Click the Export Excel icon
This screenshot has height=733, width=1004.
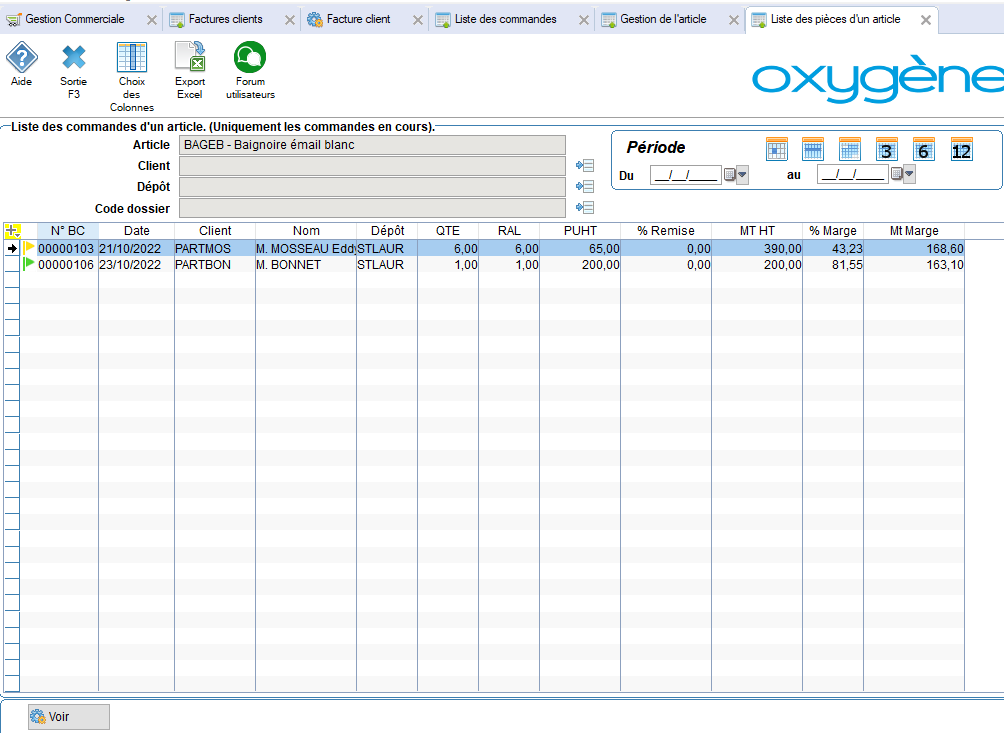(189, 59)
